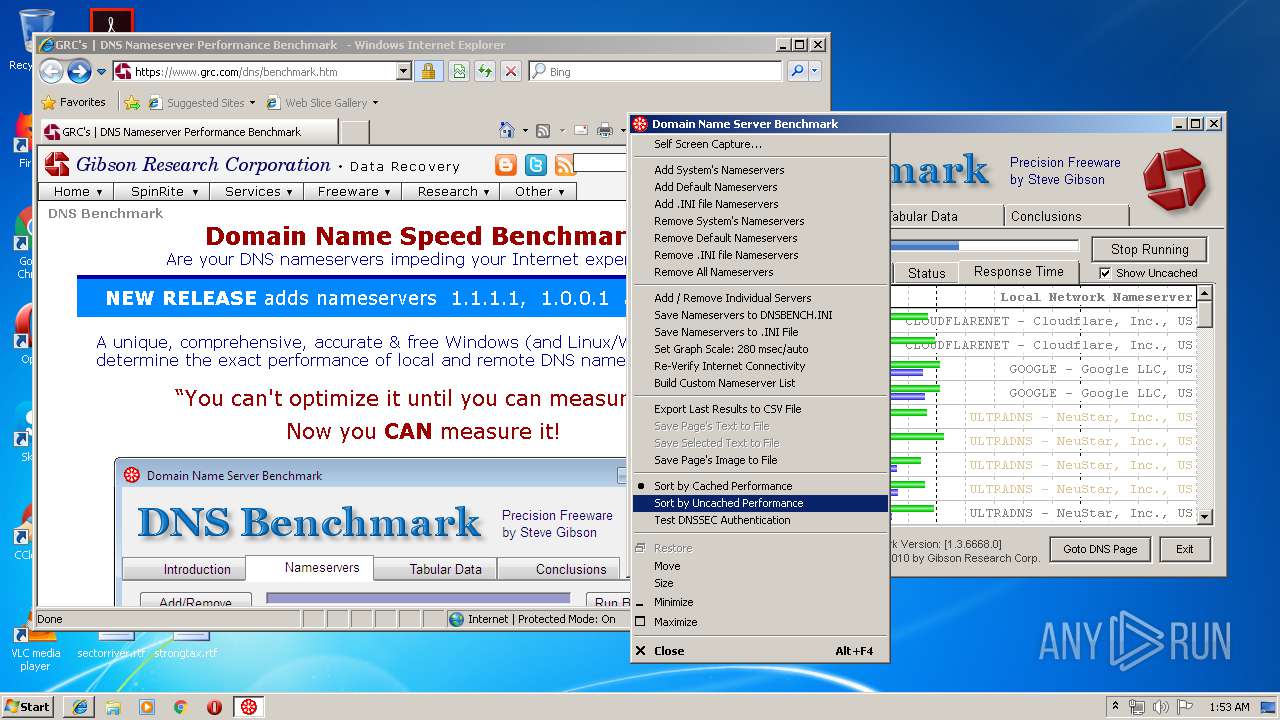The height and width of the screenshot is (720, 1280).
Task: Select Sort by Cached Performance option
Action: point(760,486)
